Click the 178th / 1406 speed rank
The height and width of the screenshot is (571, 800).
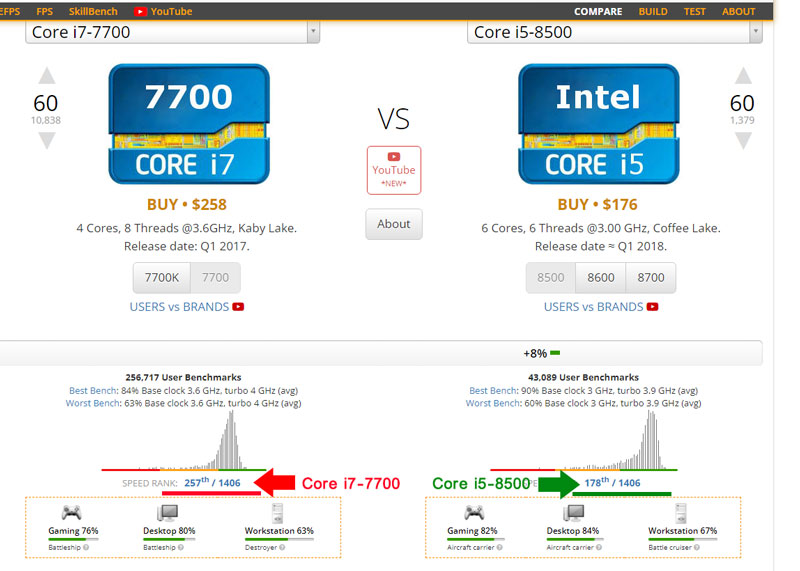(x=612, y=482)
